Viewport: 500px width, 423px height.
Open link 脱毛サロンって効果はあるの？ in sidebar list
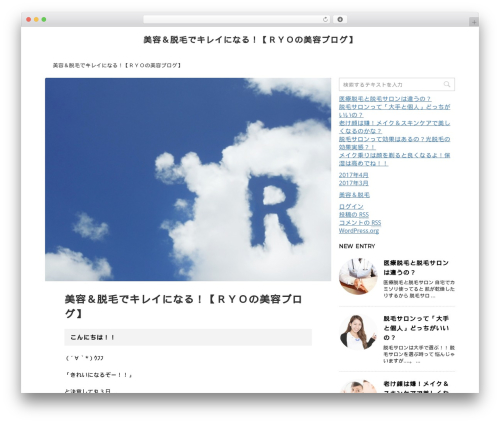tap(394, 143)
